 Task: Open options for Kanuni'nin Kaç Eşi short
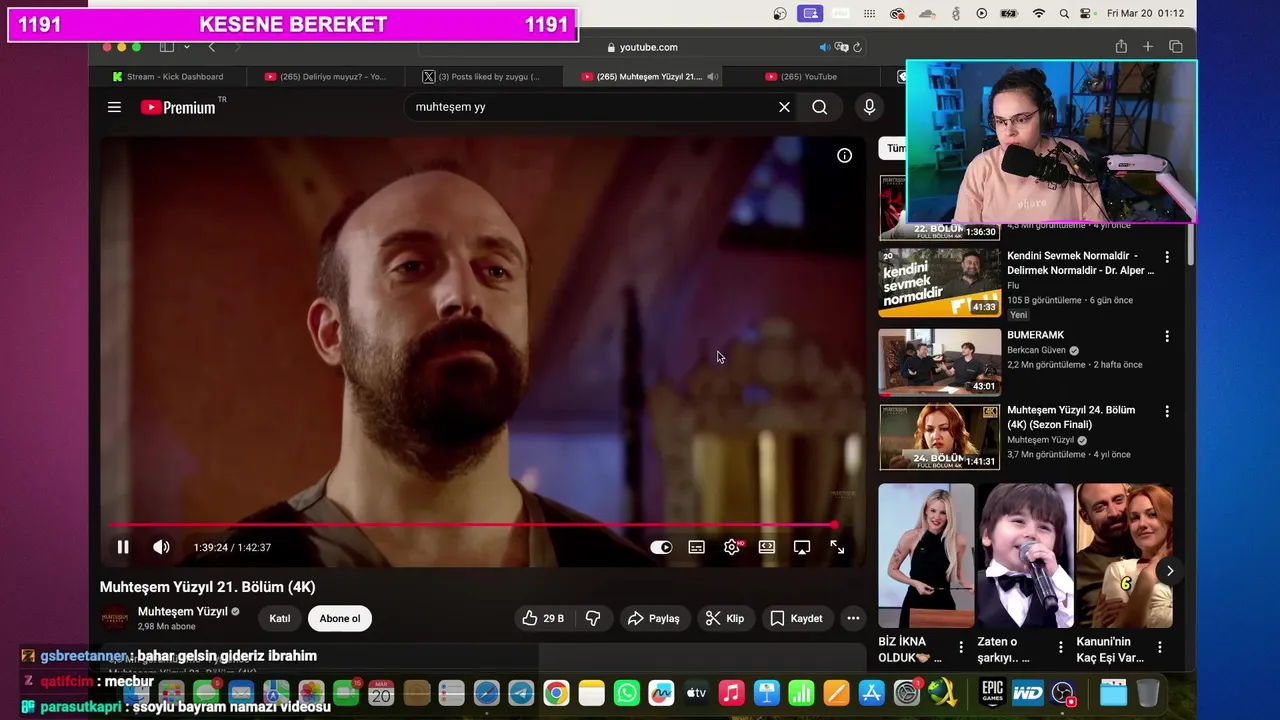click(1160, 647)
